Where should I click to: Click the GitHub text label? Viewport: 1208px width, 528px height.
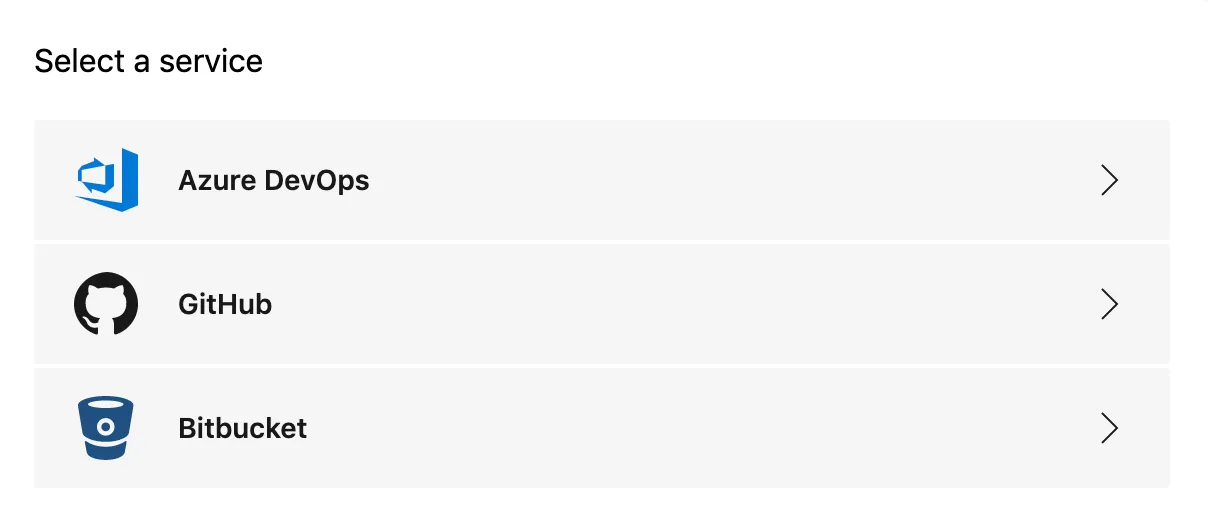tap(225, 304)
